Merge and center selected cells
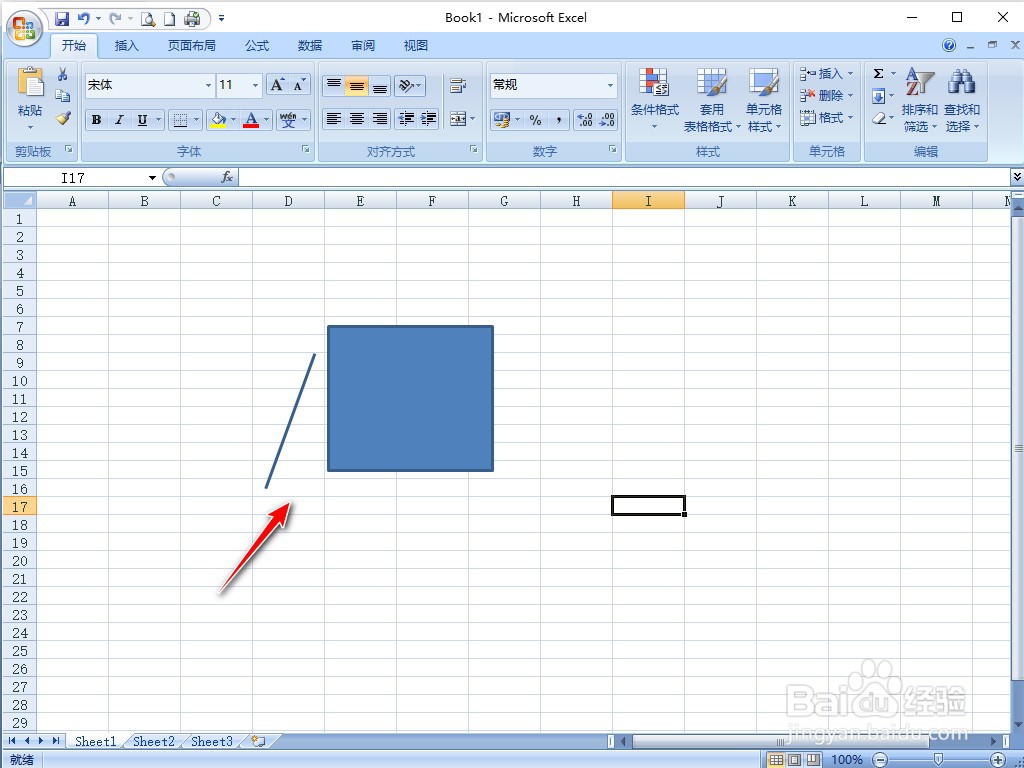Image resolution: width=1024 pixels, height=768 pixels. pos(458,119)
